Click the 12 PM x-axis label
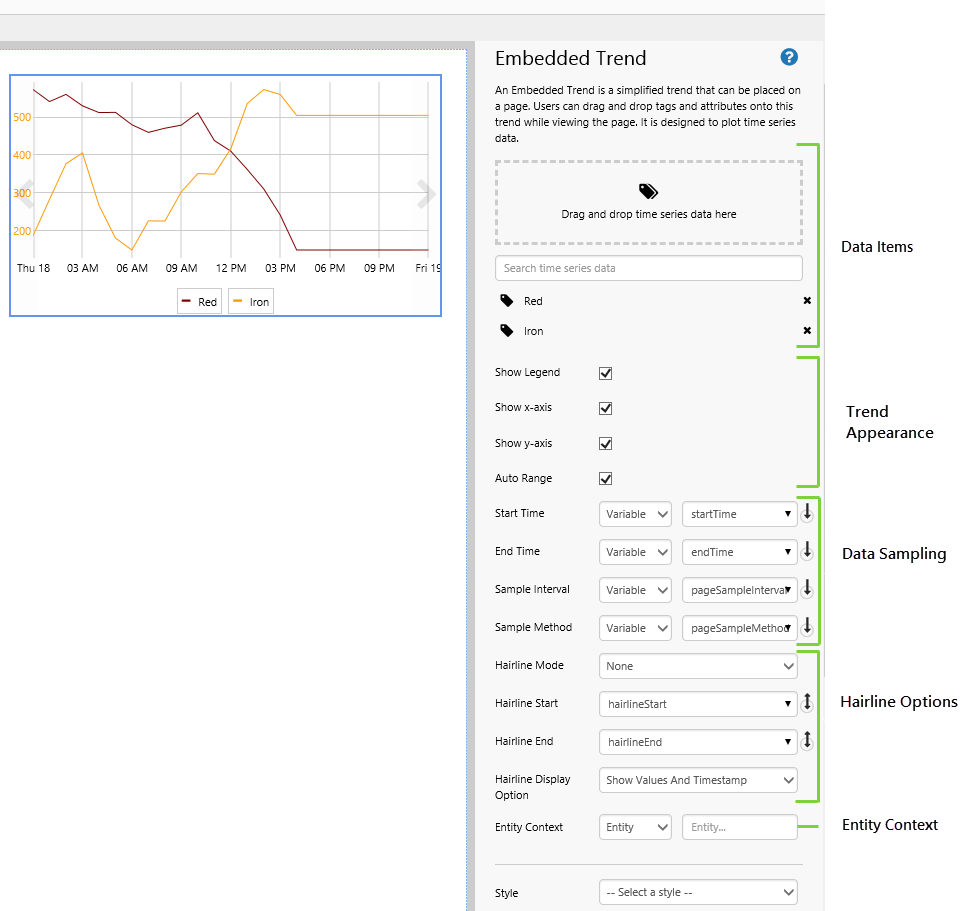 231,268
